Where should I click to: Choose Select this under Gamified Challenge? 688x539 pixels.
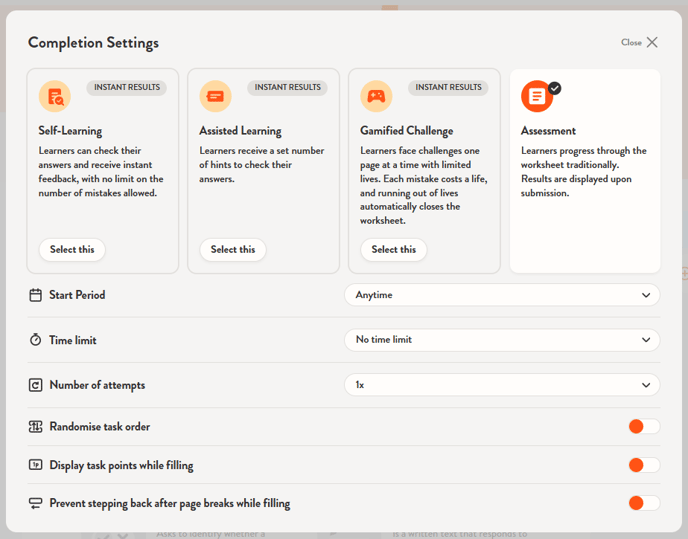394,250
